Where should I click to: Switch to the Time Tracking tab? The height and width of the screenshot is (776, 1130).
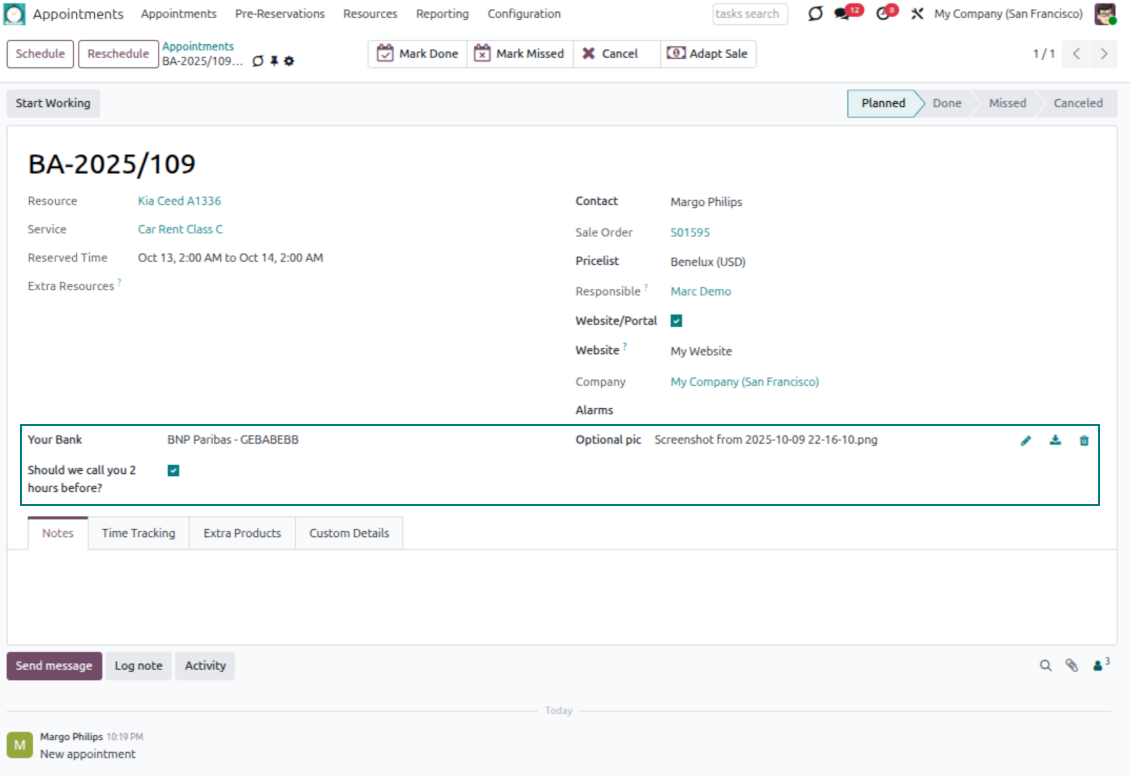138,533
